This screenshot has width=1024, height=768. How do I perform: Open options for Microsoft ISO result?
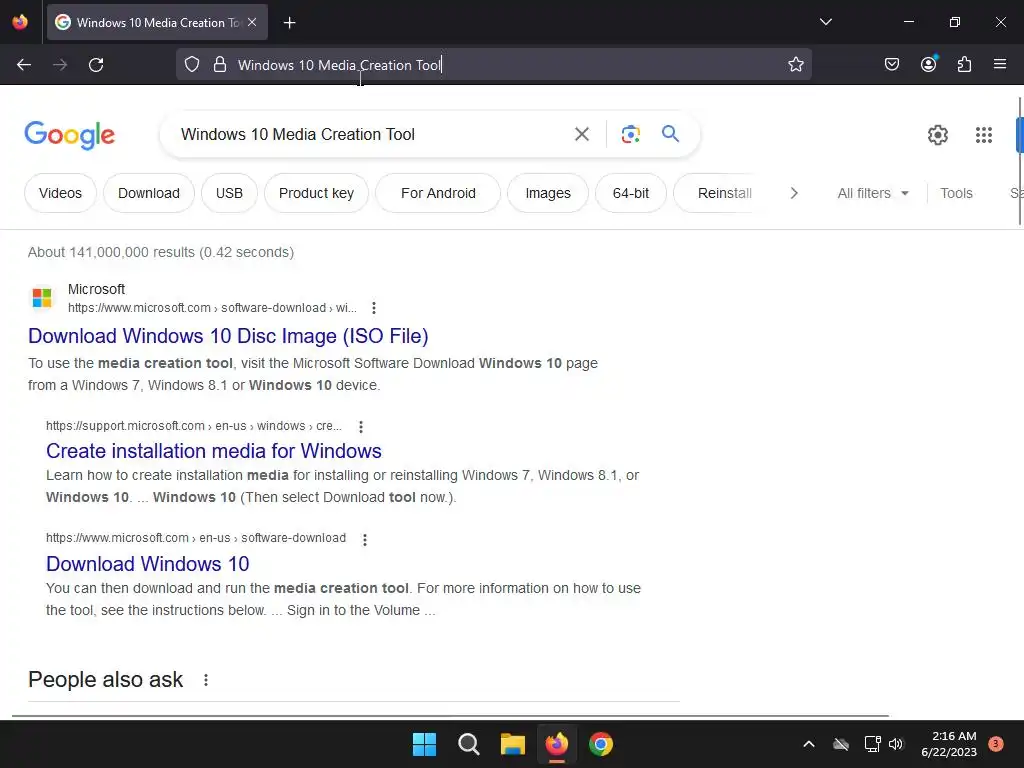pos(374,308)
